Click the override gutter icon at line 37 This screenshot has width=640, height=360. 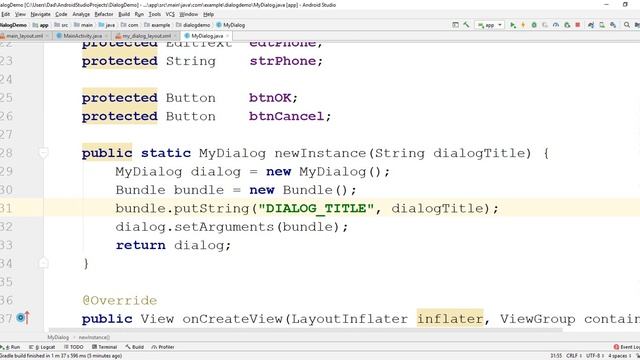coord(23,318)
